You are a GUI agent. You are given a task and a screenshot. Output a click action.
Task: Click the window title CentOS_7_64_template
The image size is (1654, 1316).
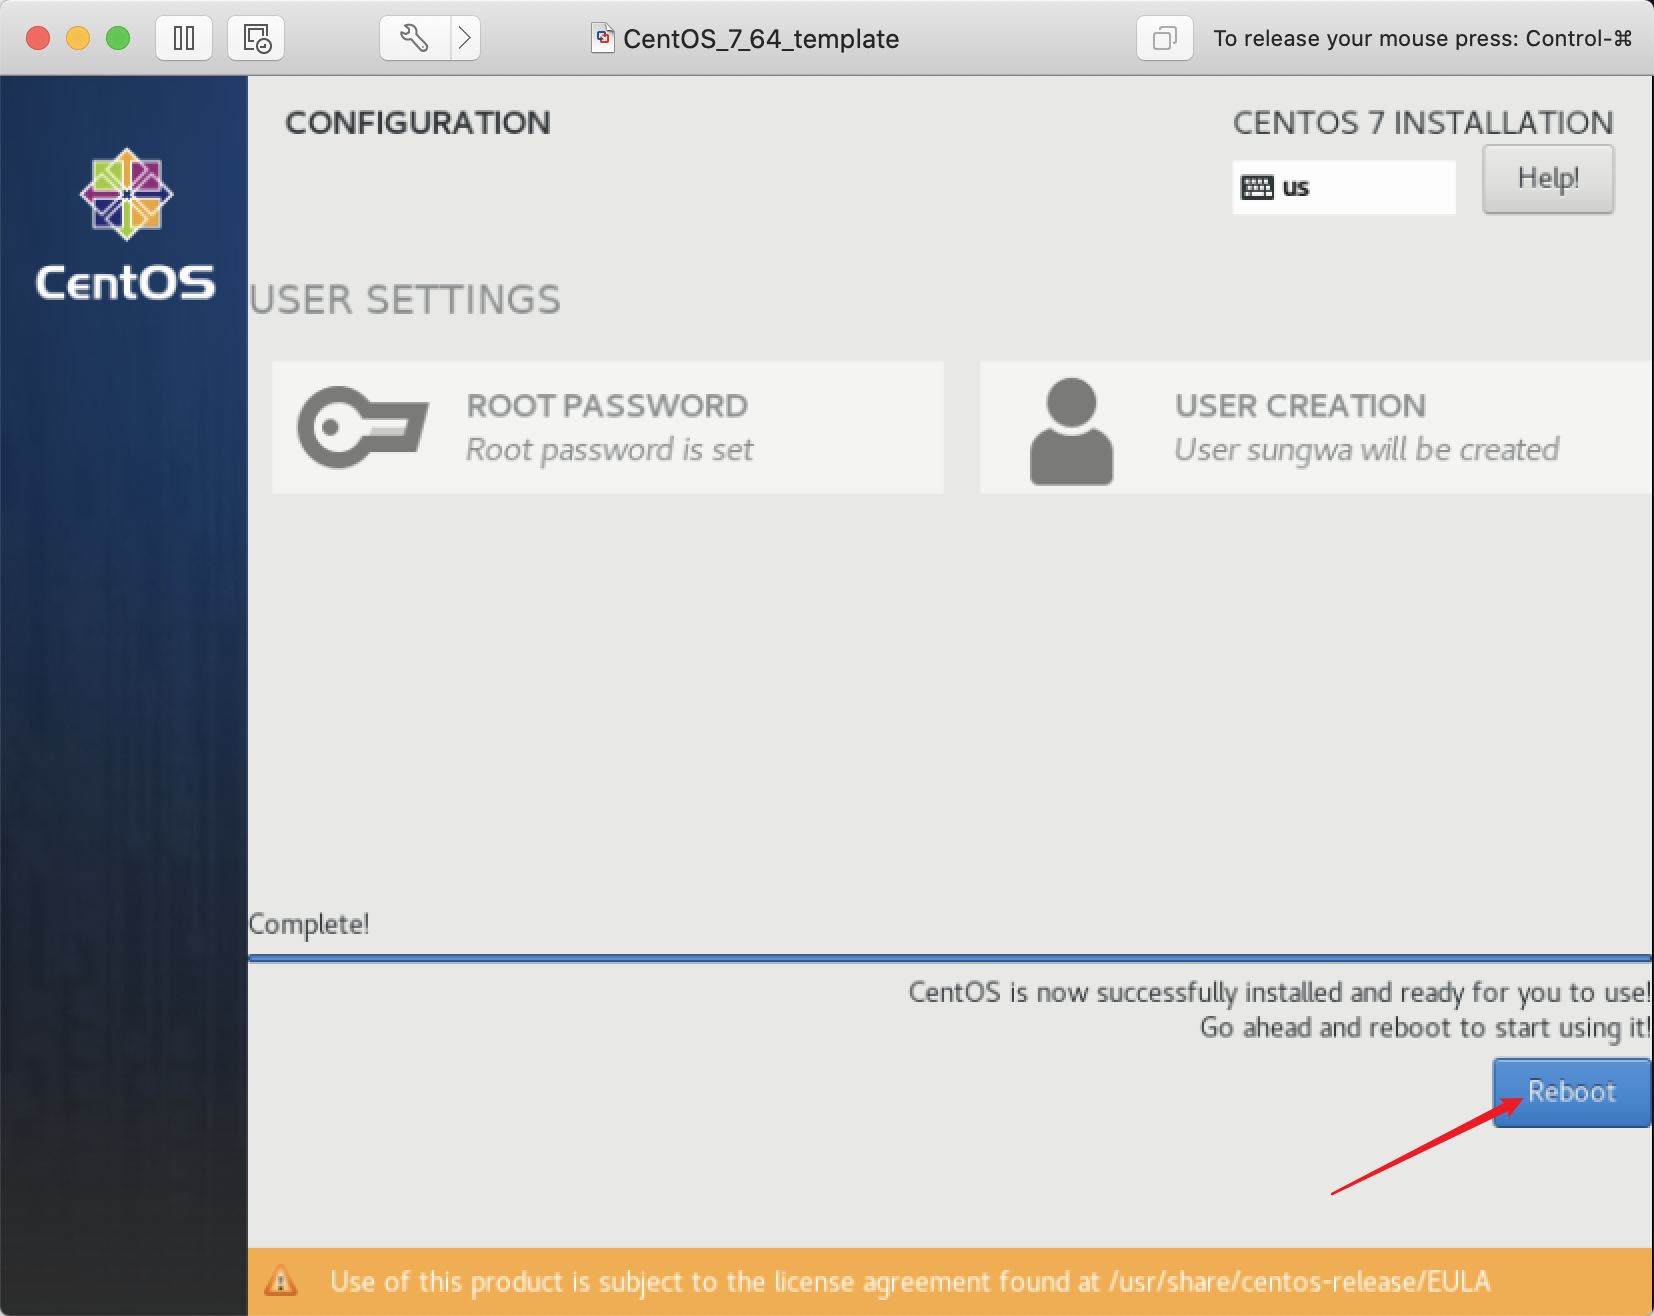point(761,39)
